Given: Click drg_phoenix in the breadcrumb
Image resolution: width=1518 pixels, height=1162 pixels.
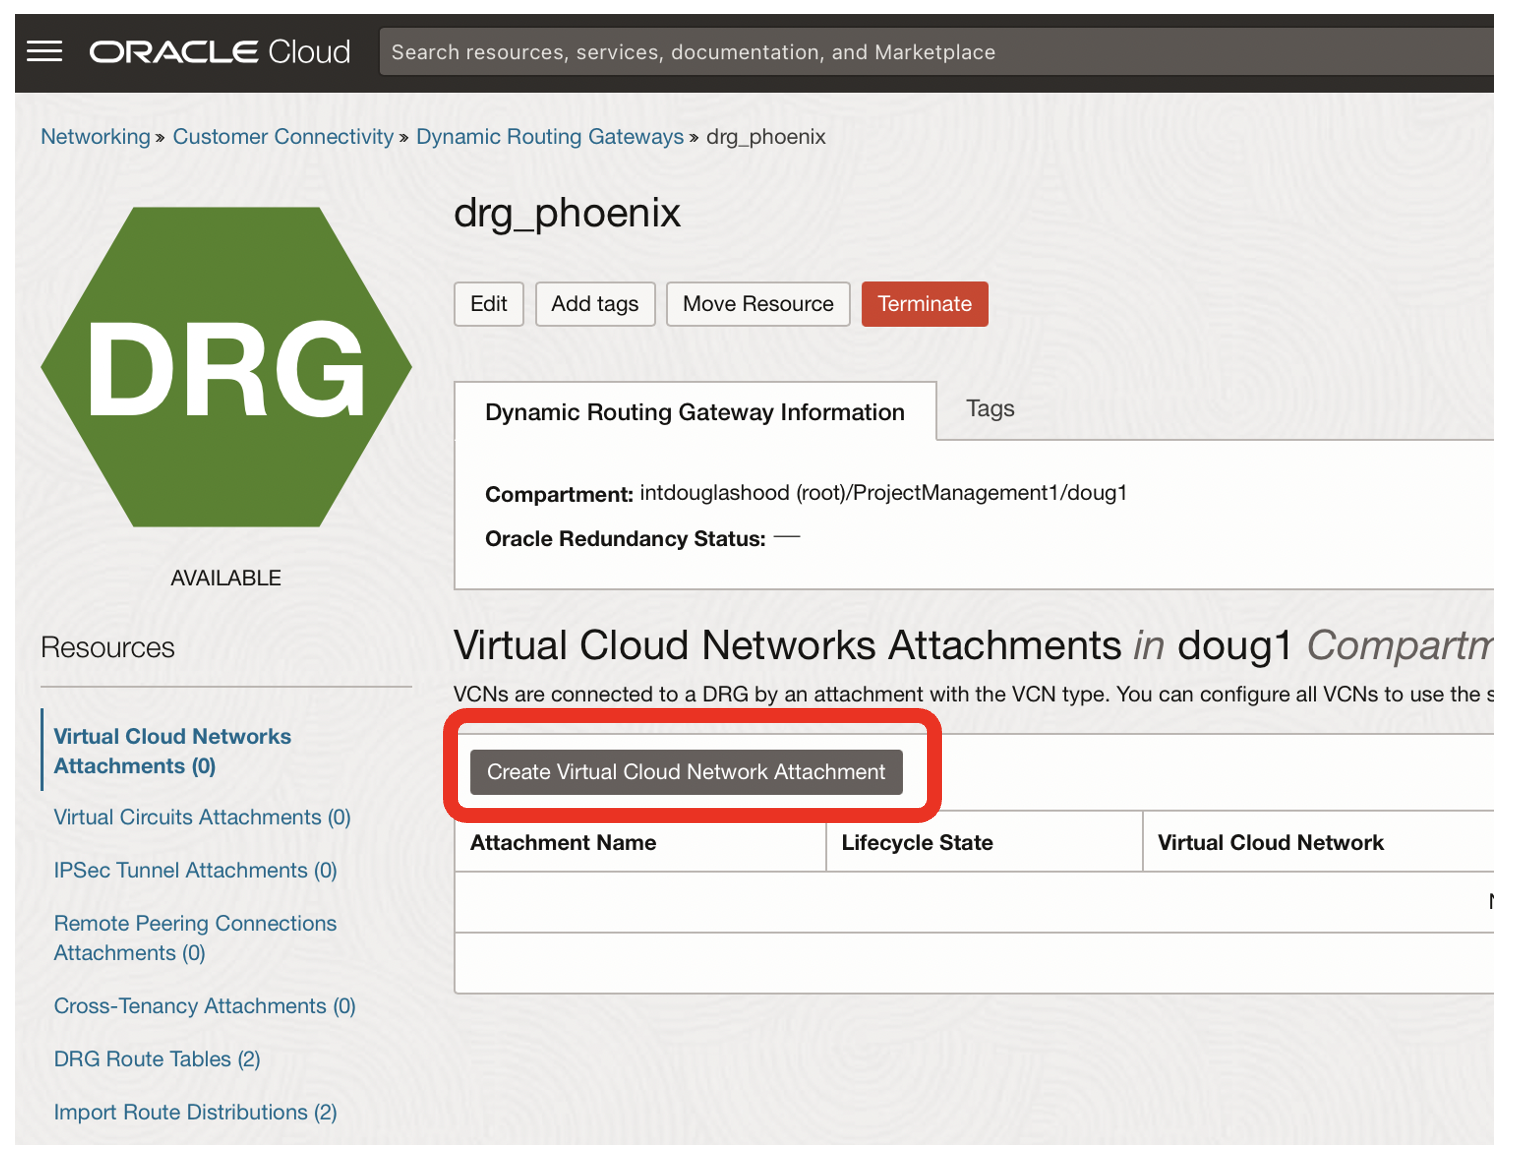Looking at the screenshot, I should coord(766,137).
